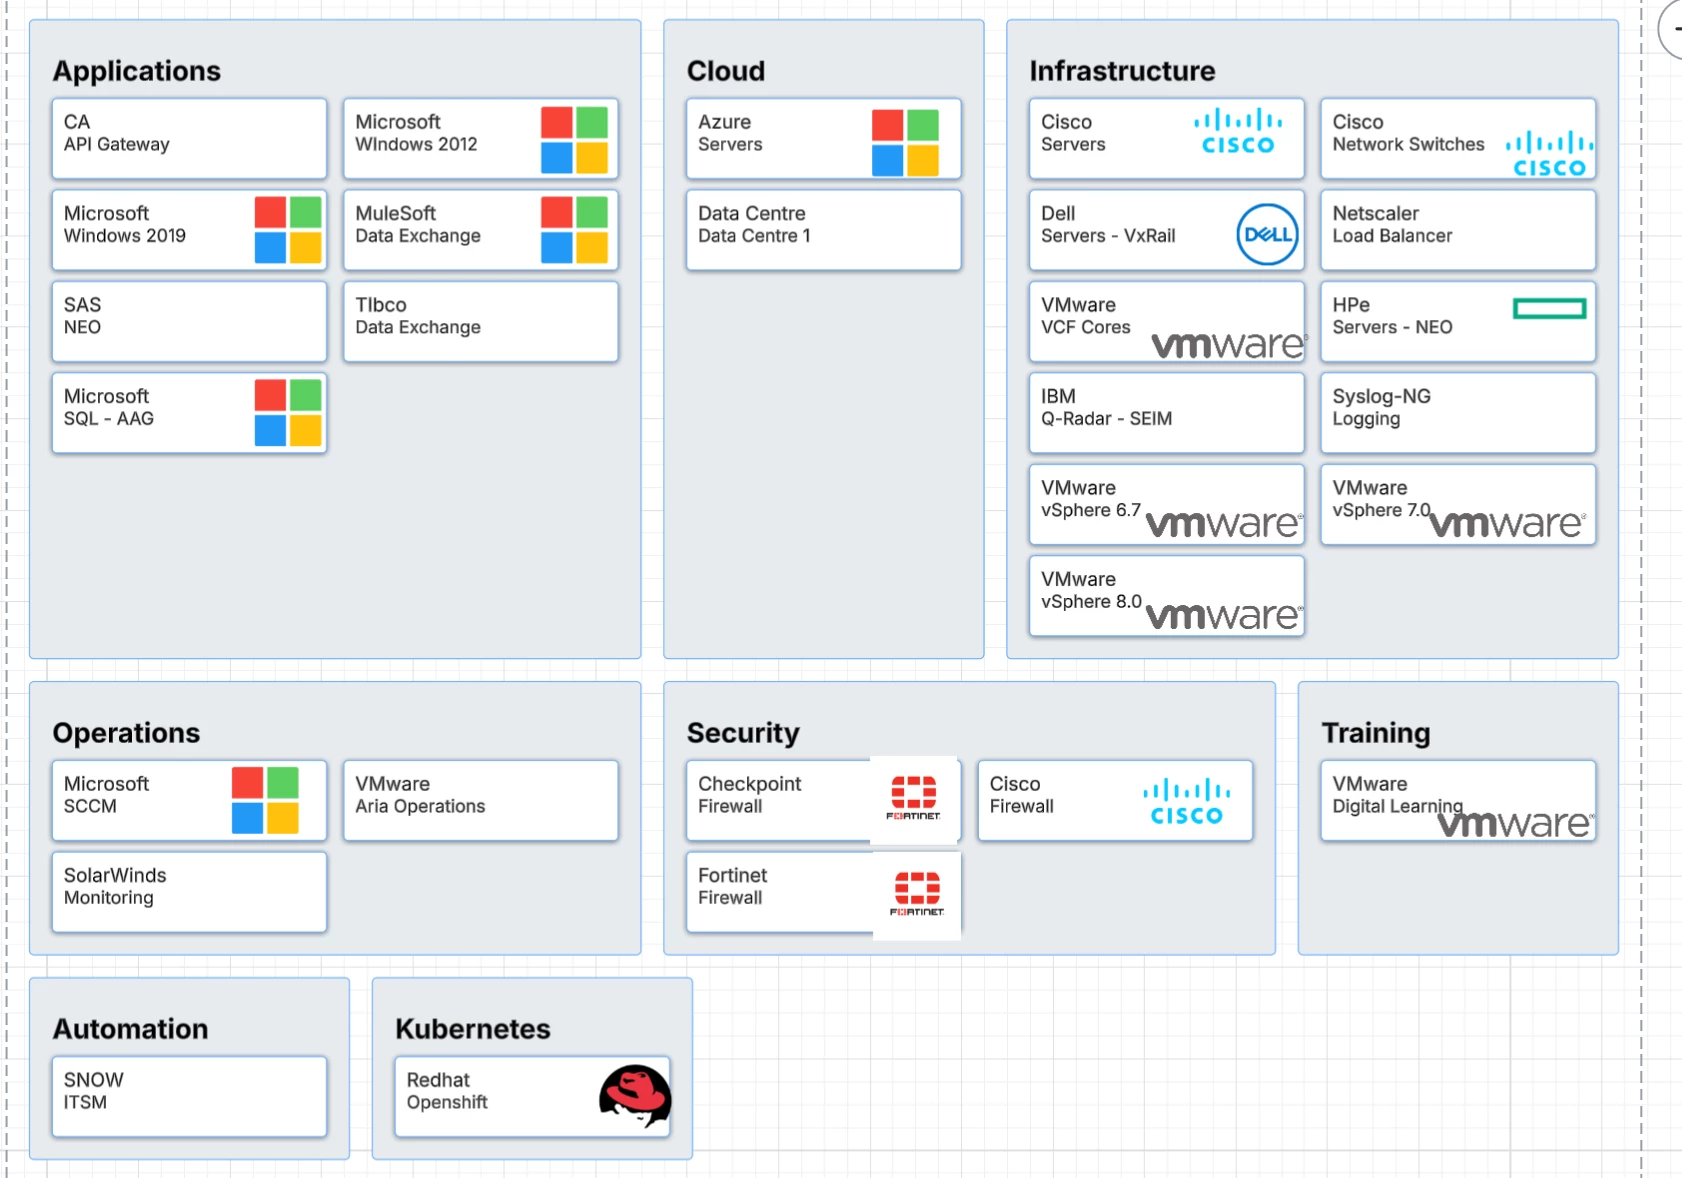Click the 'Redhat' text label
The width and height of the screenshot is (1682, 1178).
(438, 1080)
